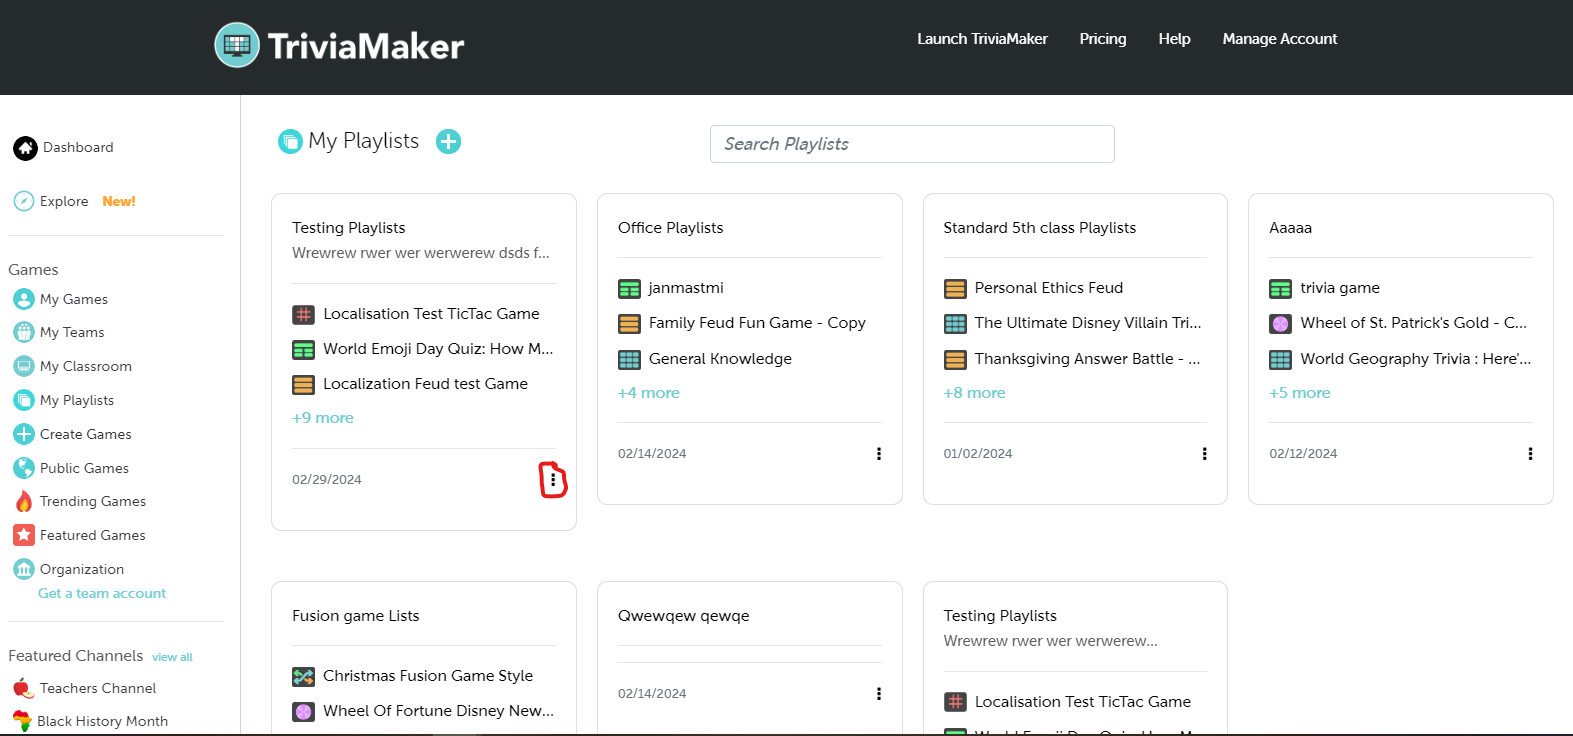The width and height of the screenshot is (1573, 736).
Task: Open three-dot menu on Standard 5th class Playlists
Action: [x=1204, y=454]
